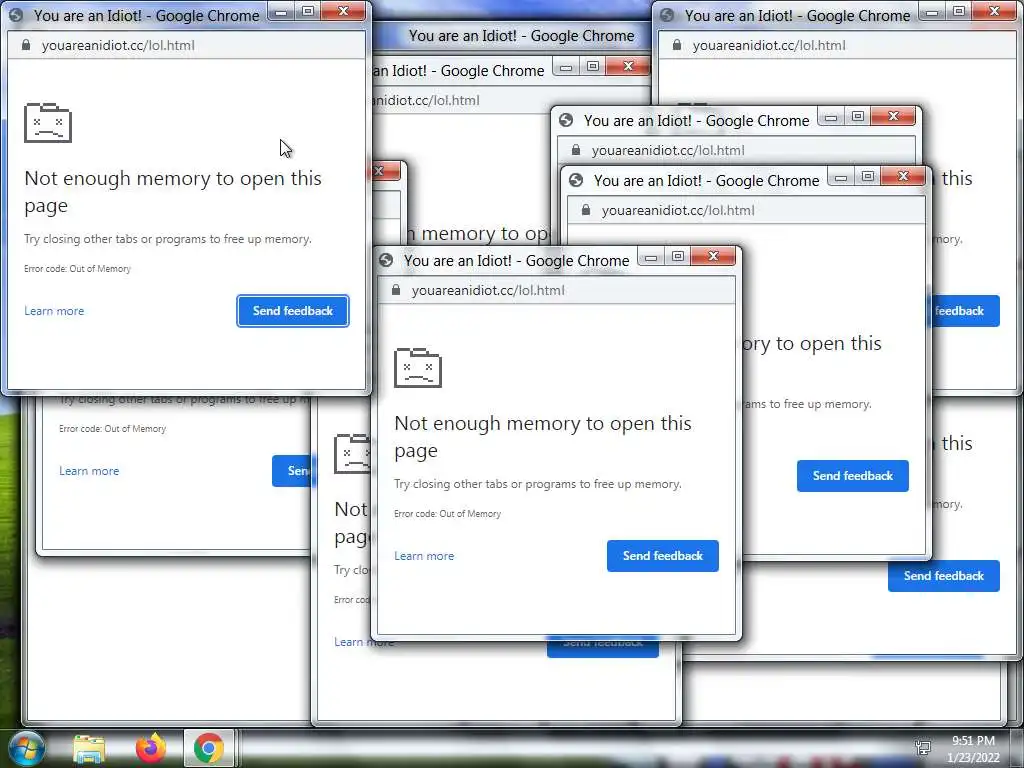1024x768 pixels.
Task: Click the globe favicon in top-left window title
Action: [x=16, y=15]
